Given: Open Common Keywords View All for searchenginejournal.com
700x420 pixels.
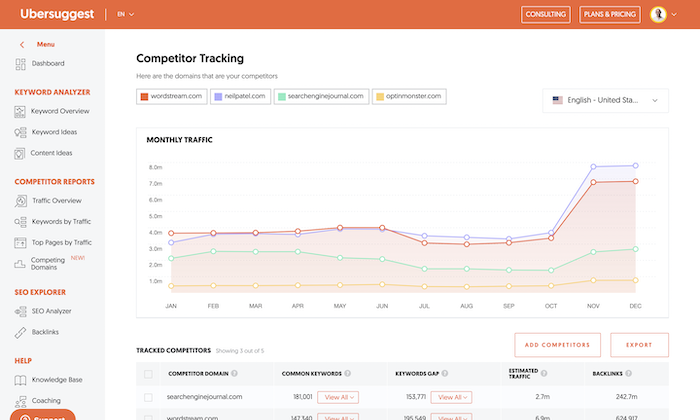Looking at the screenshot, I should pyautogui.click(x=338, y=397).
